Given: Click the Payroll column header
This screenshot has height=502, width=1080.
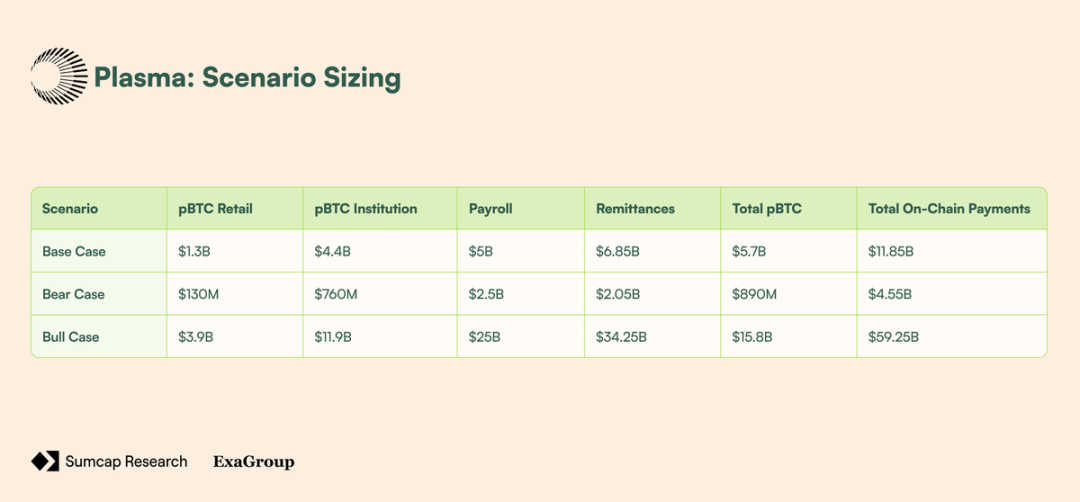Looking at the screenshot, I should coord(490,209).
